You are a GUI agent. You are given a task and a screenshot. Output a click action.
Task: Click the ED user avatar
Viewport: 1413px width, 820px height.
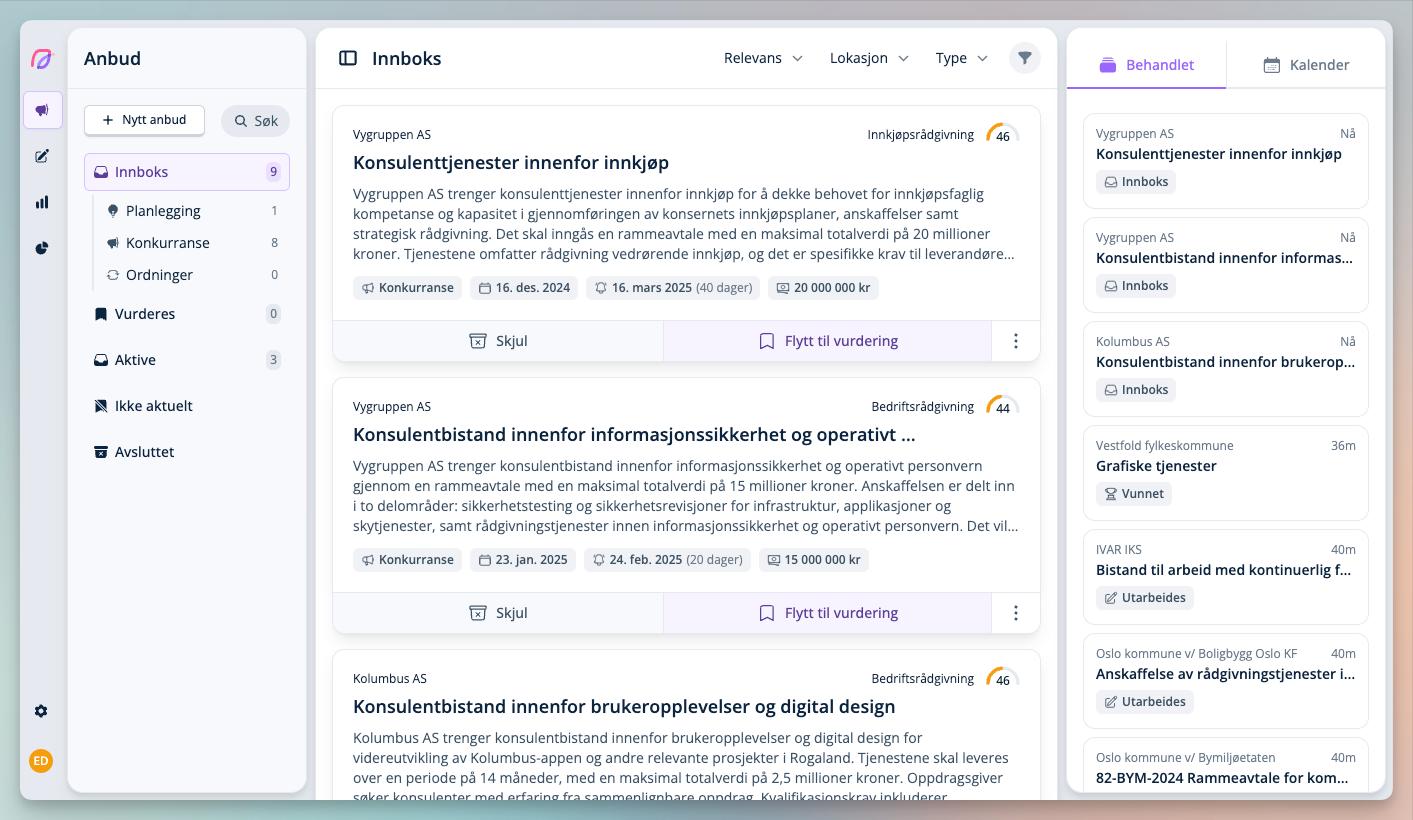point(41,761)
